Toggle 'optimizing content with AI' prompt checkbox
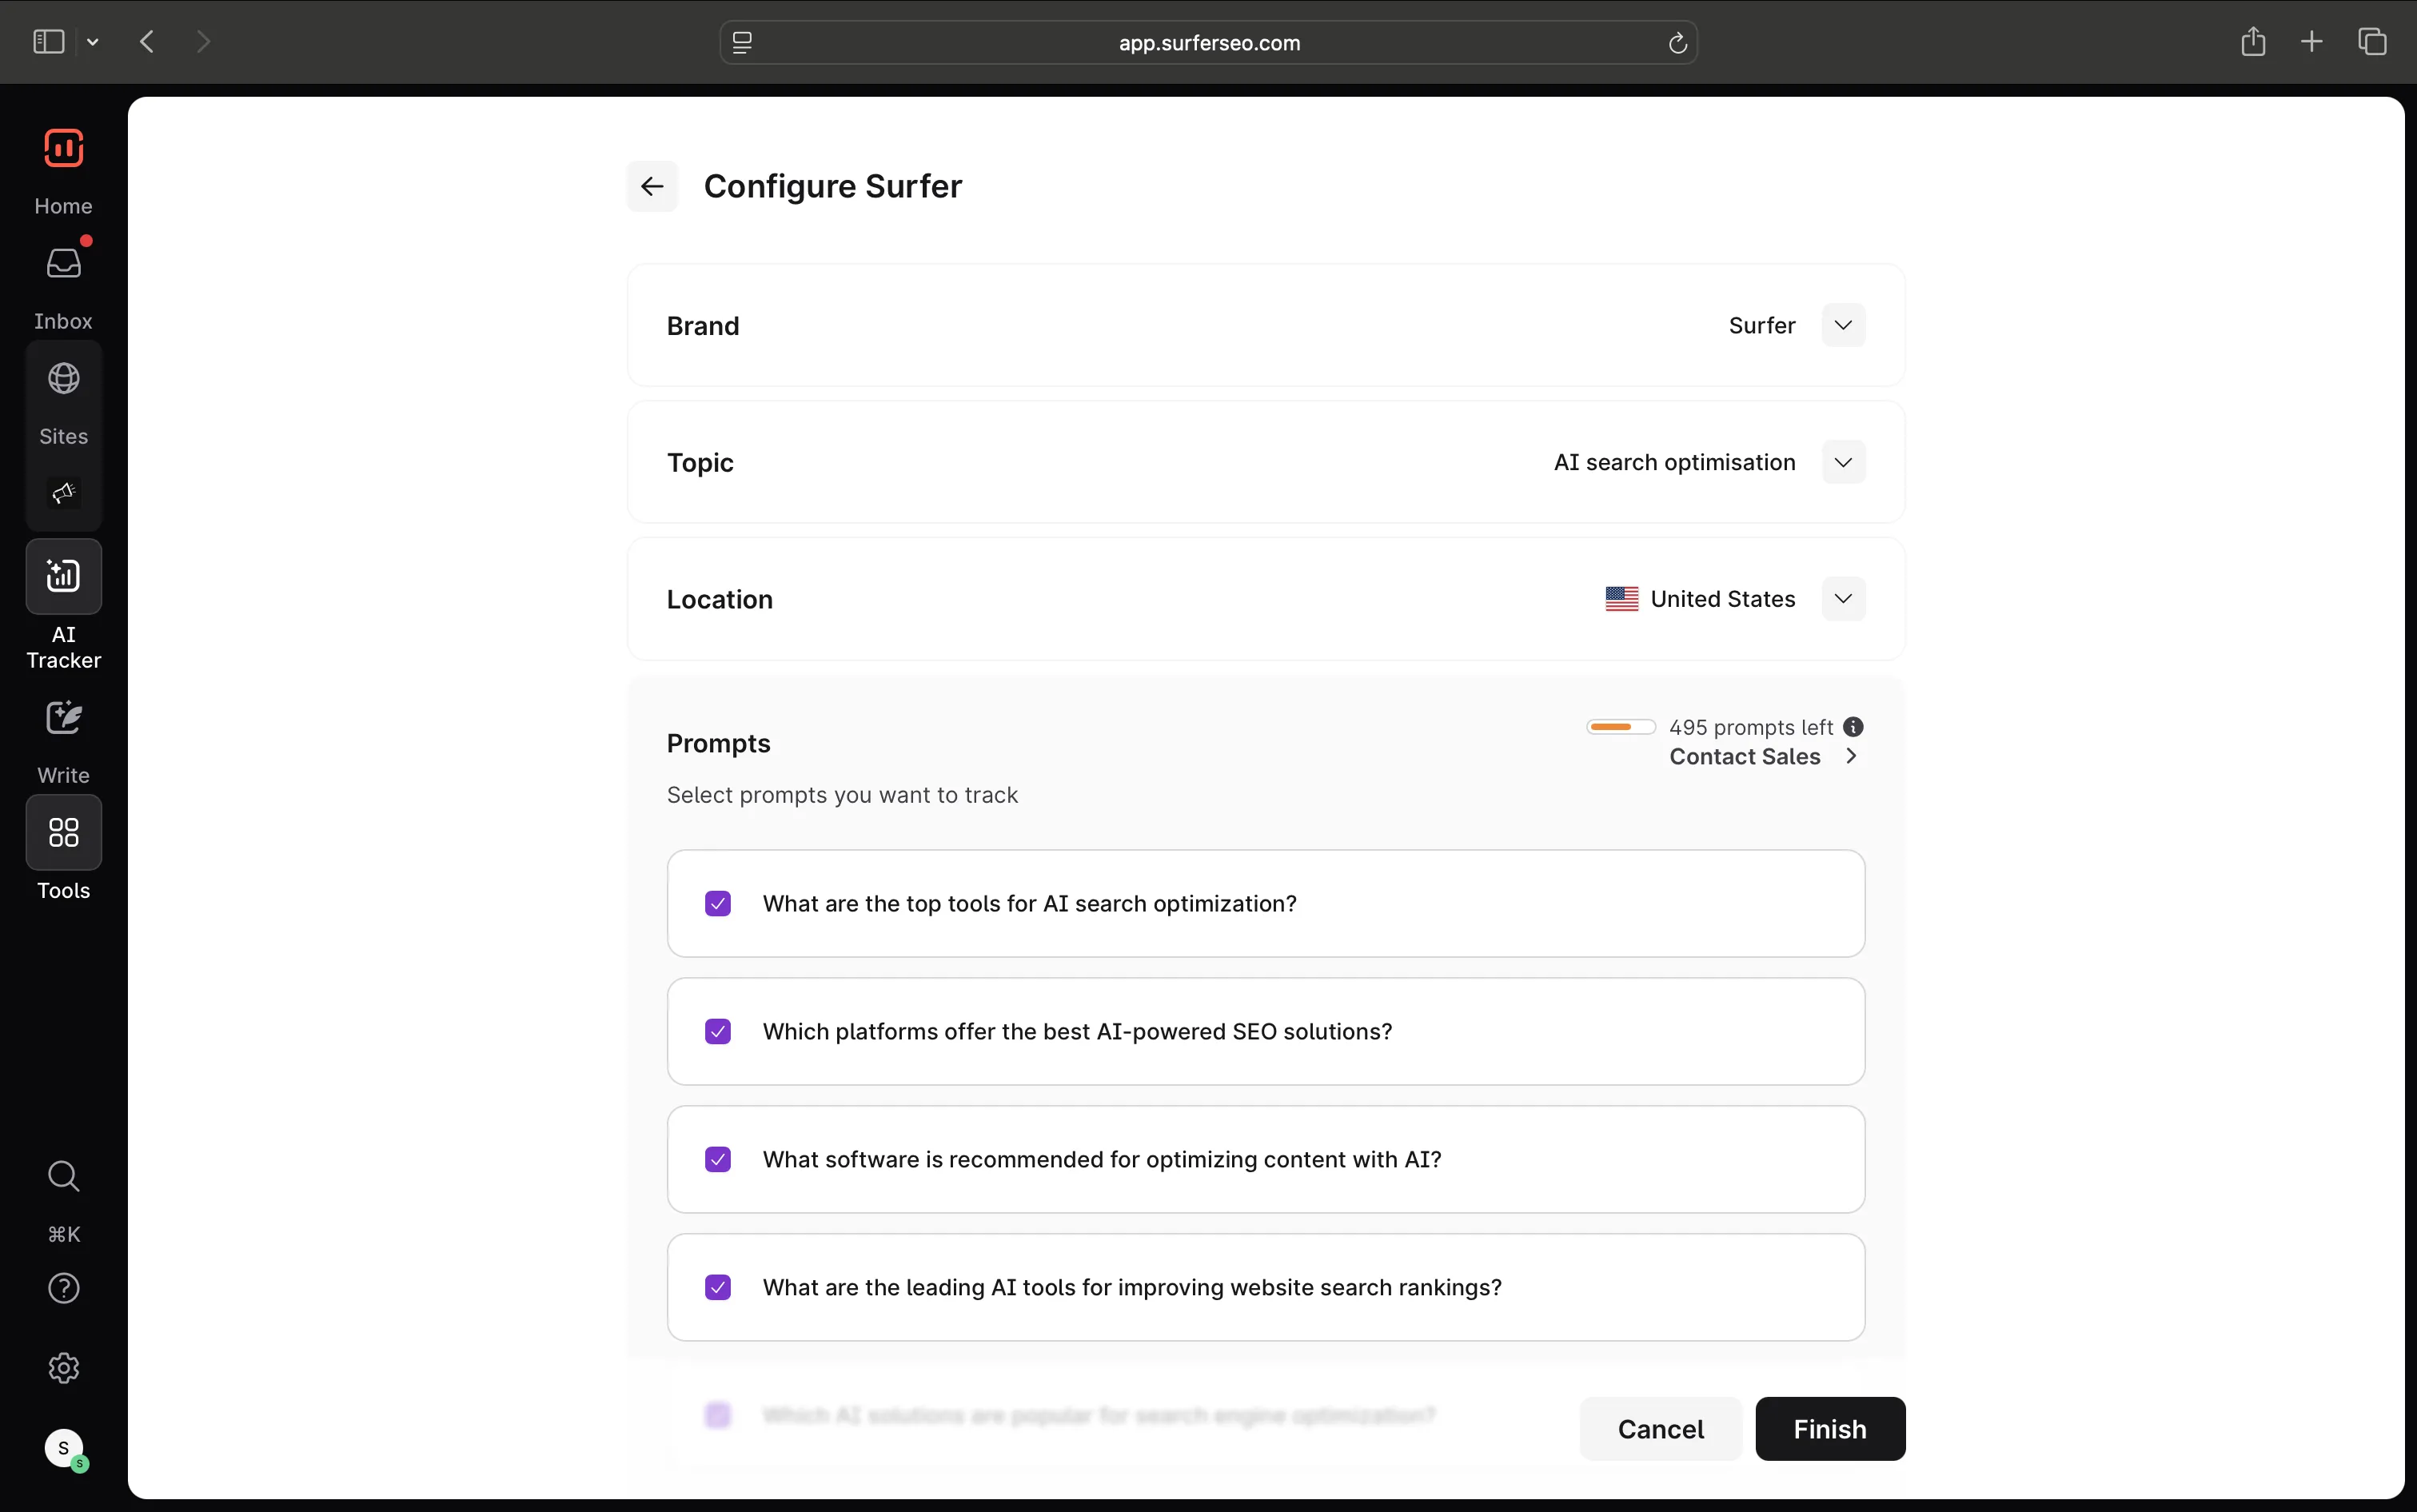Image resolution: width=2417 pixels, height=1512 pixels. [717, 1160]
